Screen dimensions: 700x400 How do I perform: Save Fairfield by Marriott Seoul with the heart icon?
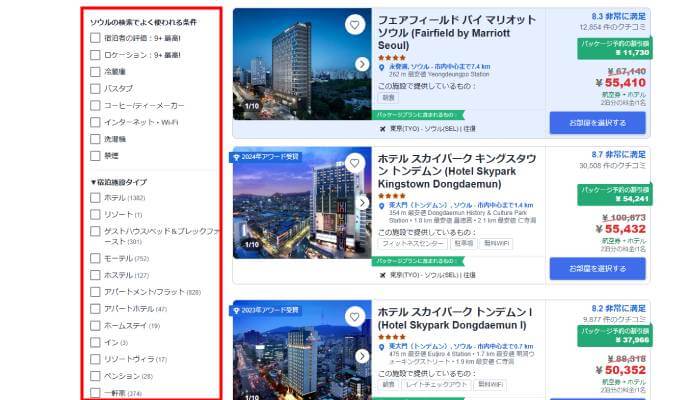tap(354, 25)
